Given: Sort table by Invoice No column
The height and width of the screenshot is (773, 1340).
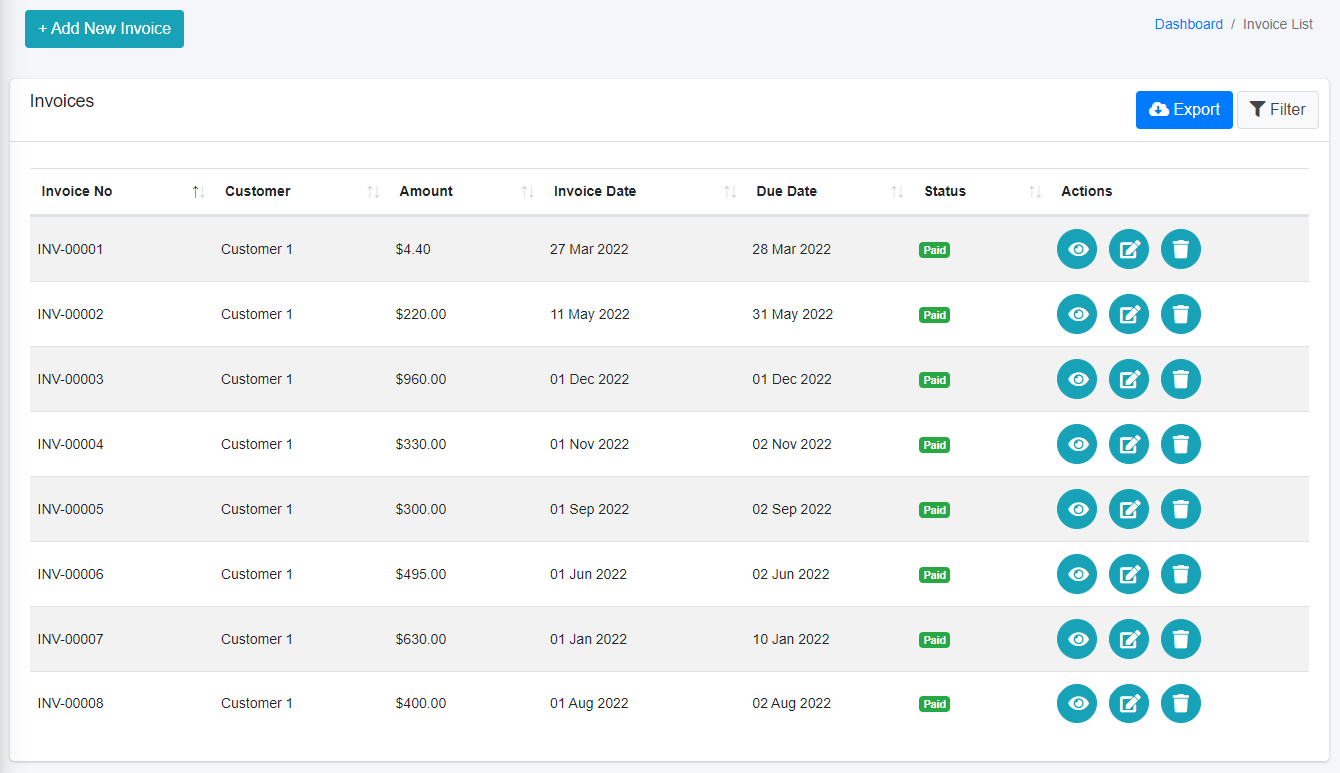Looking at the screenshot, I should [77, 191].
